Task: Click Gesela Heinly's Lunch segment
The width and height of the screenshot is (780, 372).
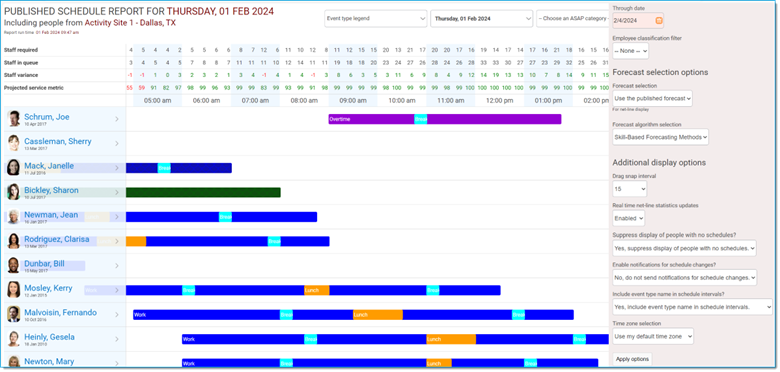Action: [x=451, y=339]
